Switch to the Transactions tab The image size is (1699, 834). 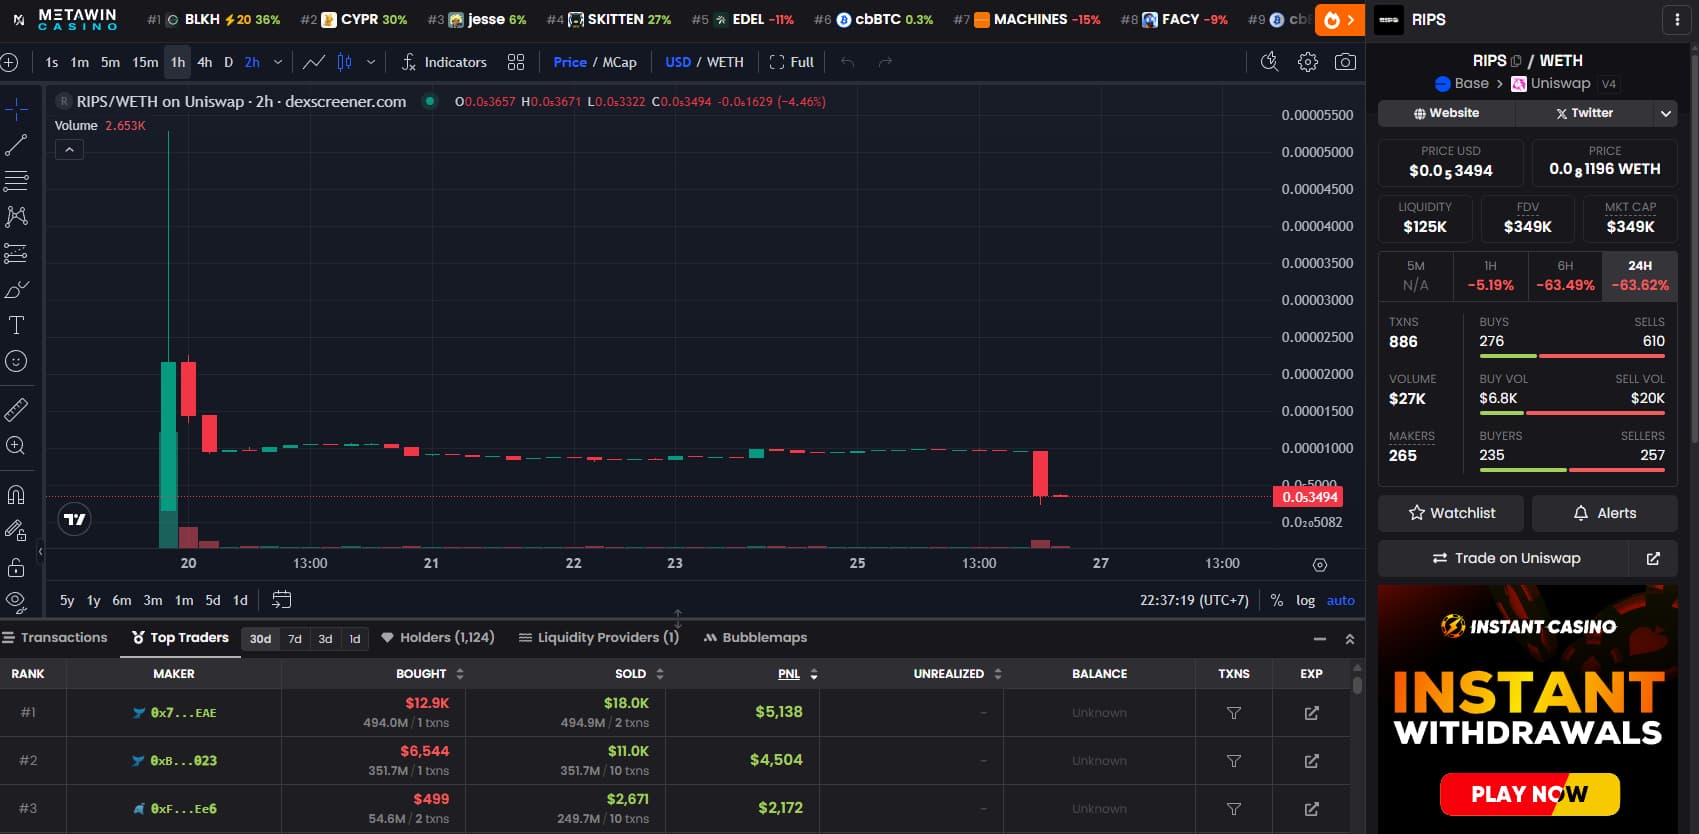pyautogui.click(x=55, y=637)
